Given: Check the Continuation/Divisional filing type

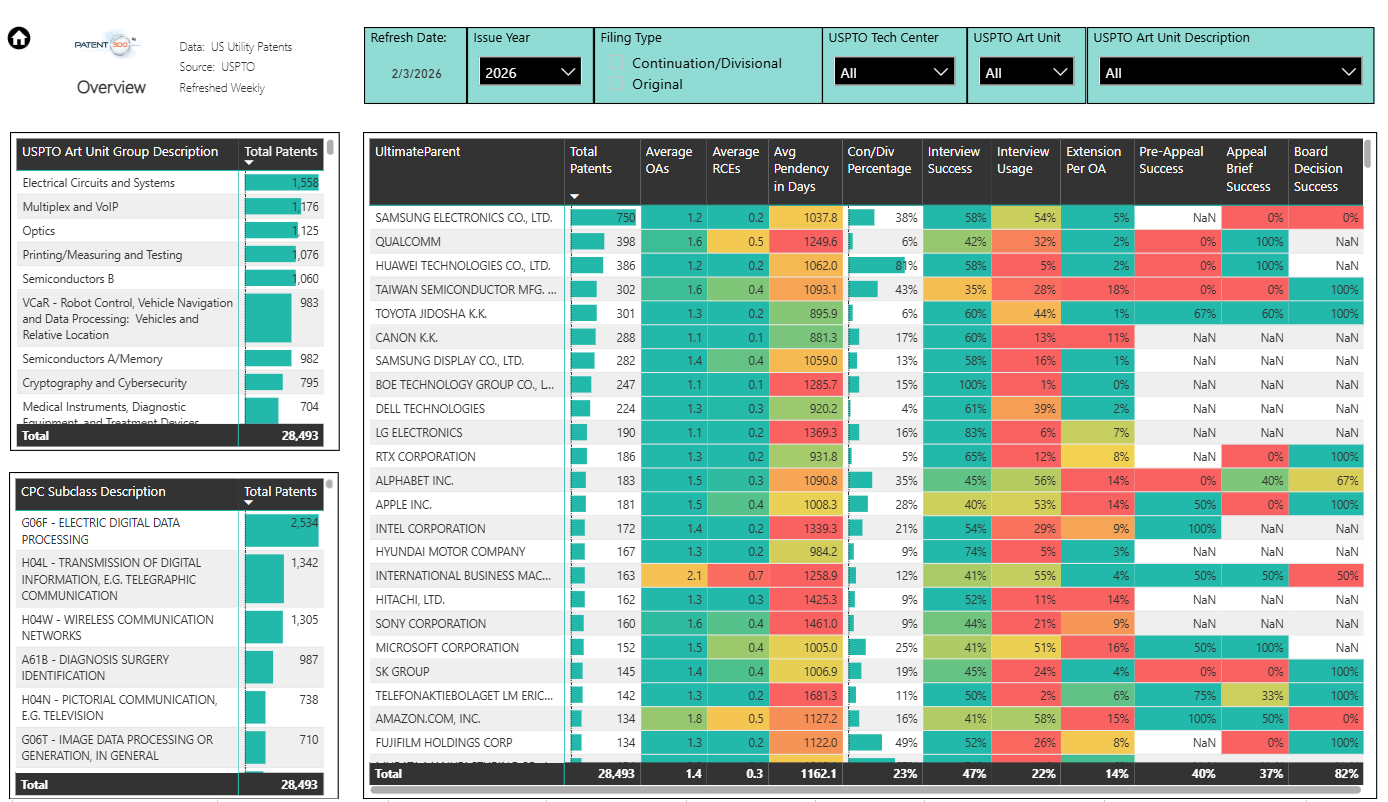Looking at the screenshot, I should (x=614, y=62).
